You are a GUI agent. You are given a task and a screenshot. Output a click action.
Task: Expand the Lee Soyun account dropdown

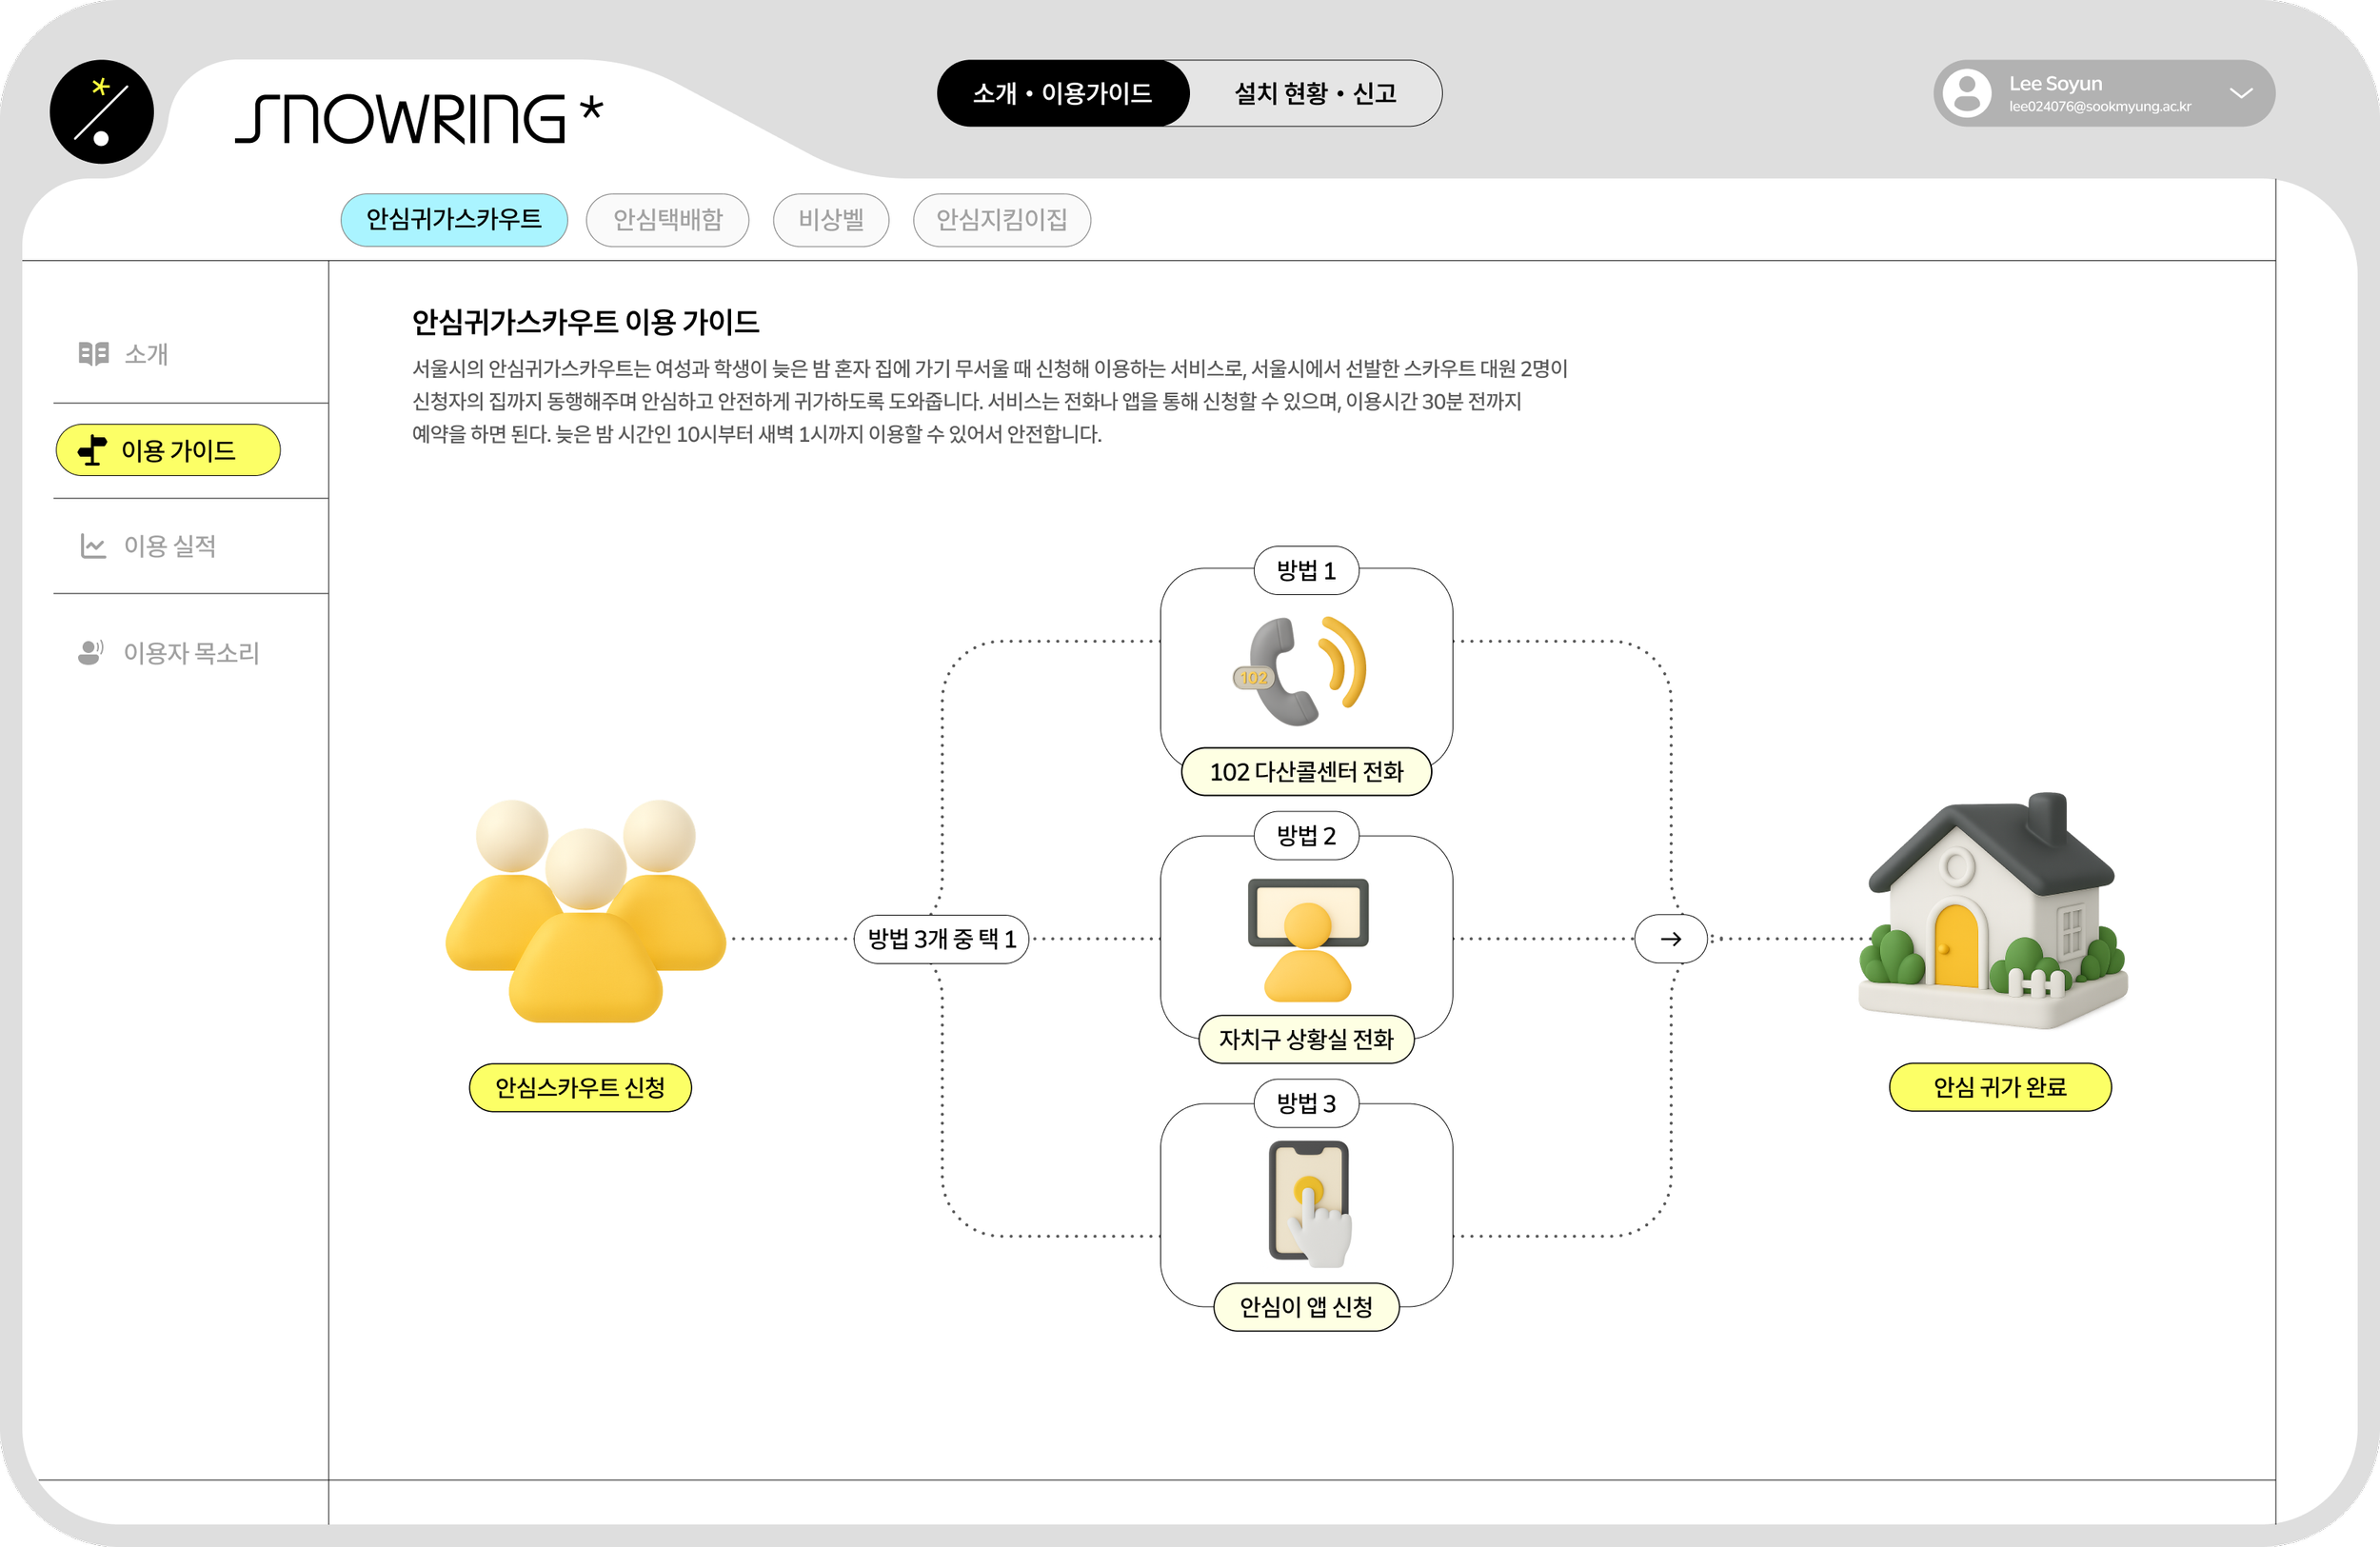2240,93
